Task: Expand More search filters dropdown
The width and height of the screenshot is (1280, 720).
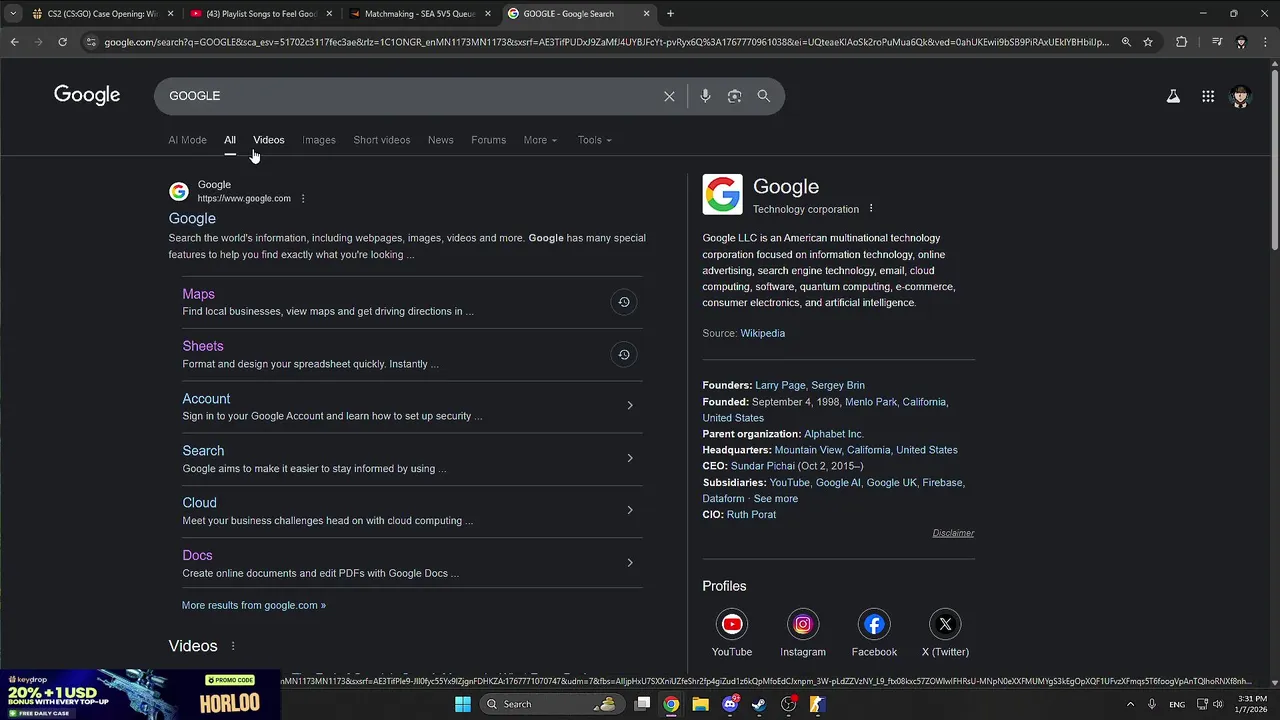Action: point(540,140)
